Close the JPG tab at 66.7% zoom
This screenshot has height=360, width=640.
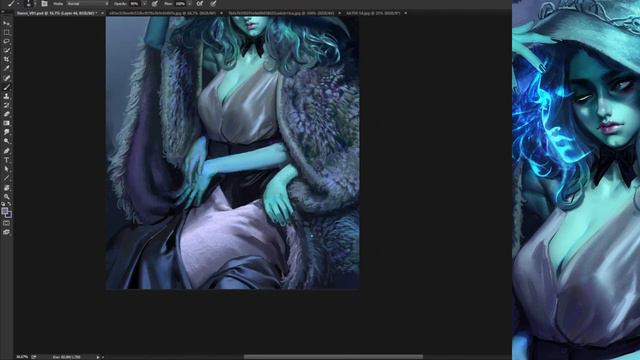pyautogui.click(x=222, y=13)
